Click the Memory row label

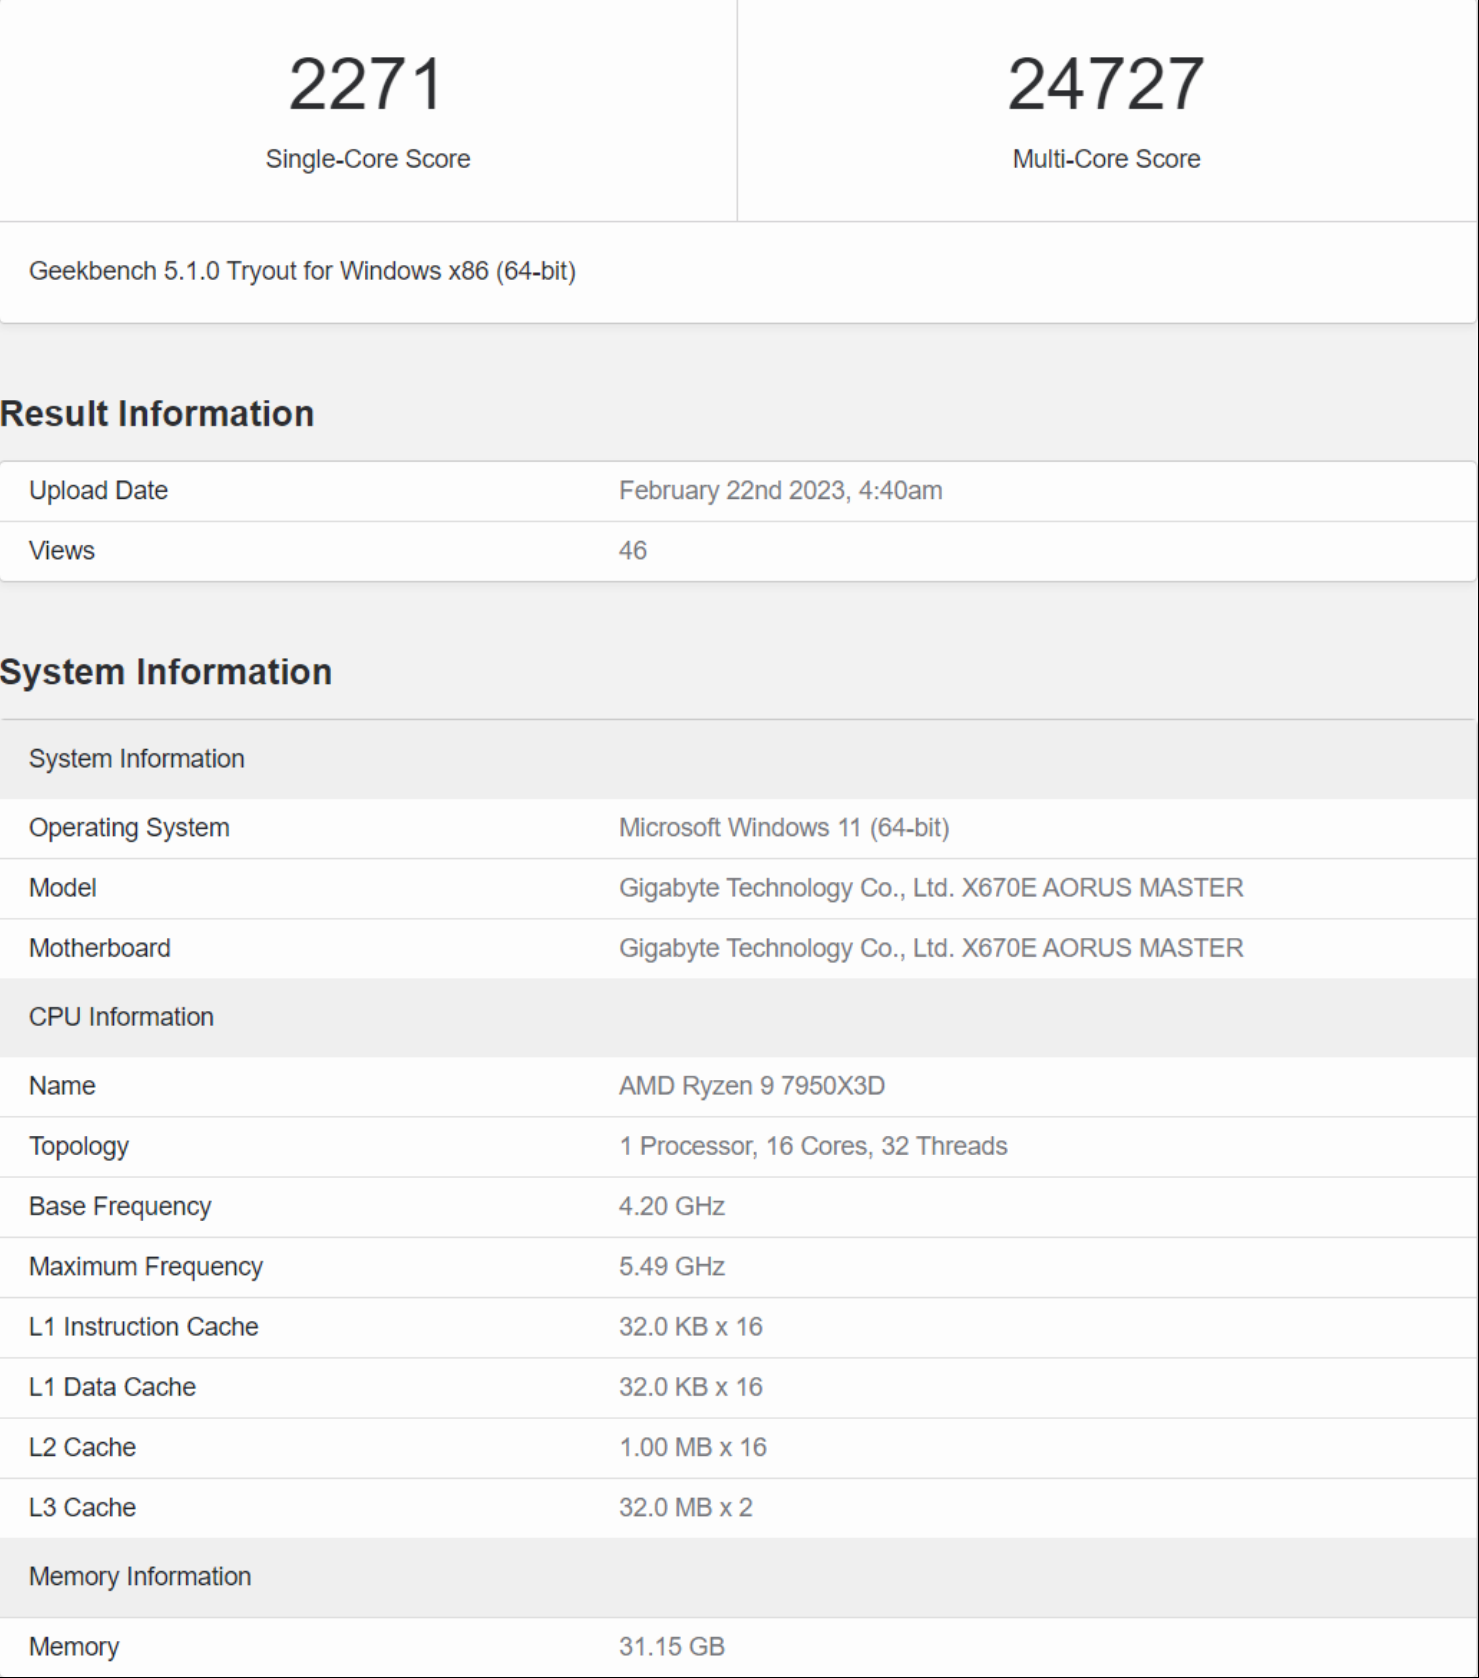coord(74,1647)
